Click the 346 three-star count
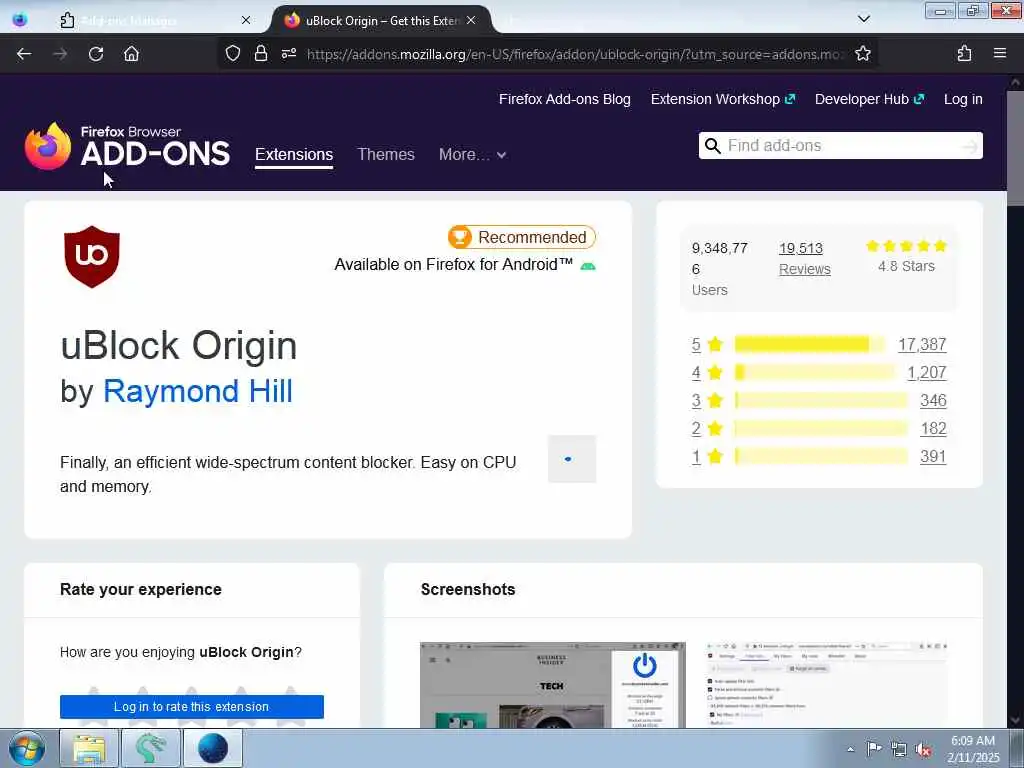 point(933,400)
